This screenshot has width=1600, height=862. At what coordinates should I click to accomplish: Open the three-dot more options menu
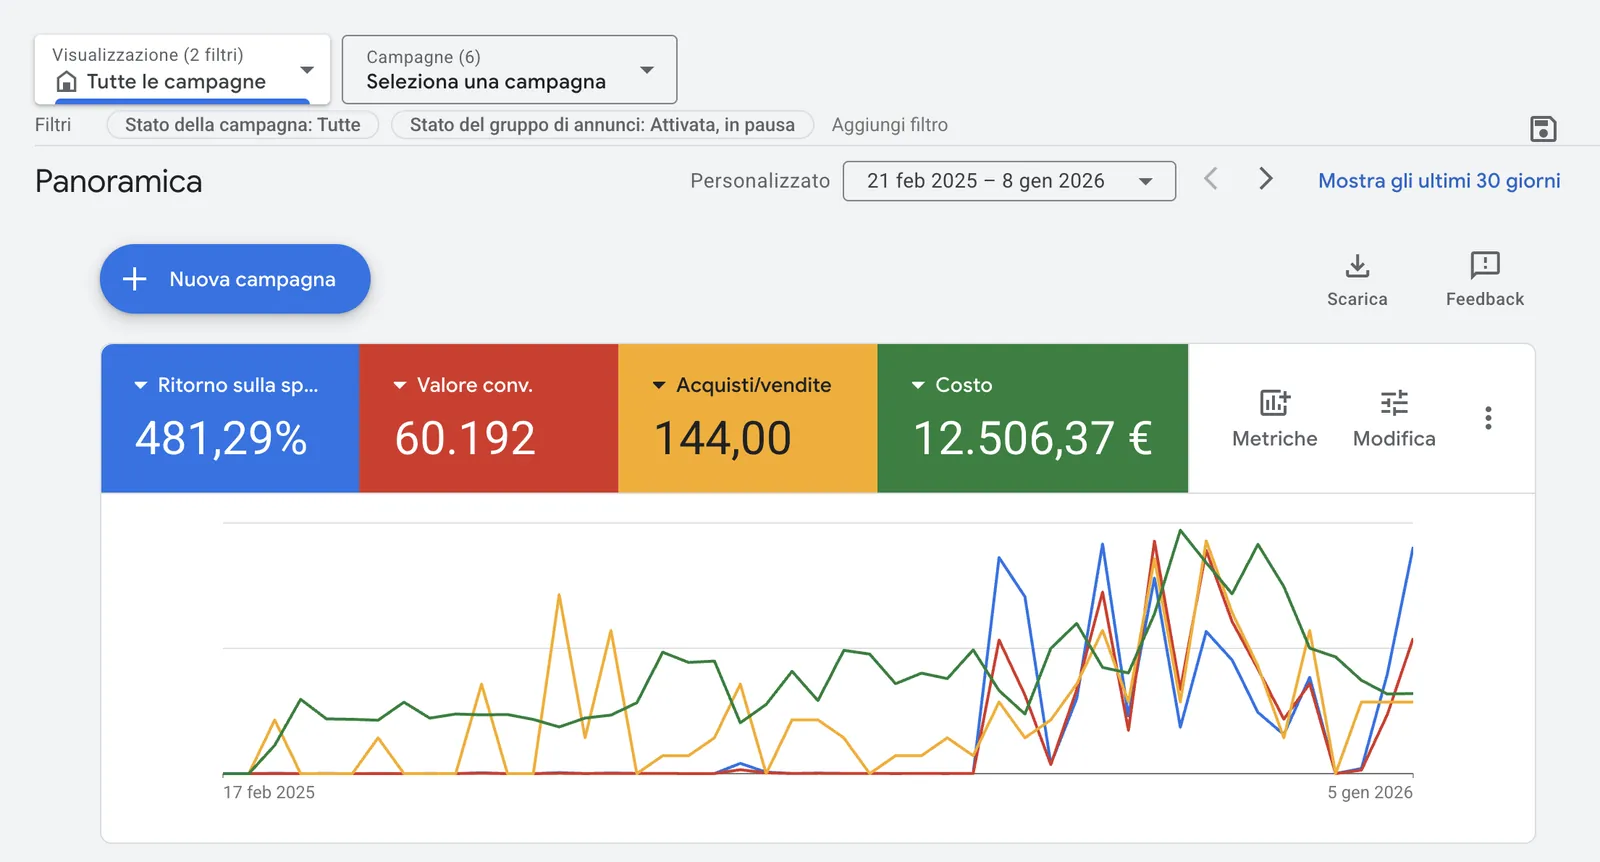[1488, 418]
